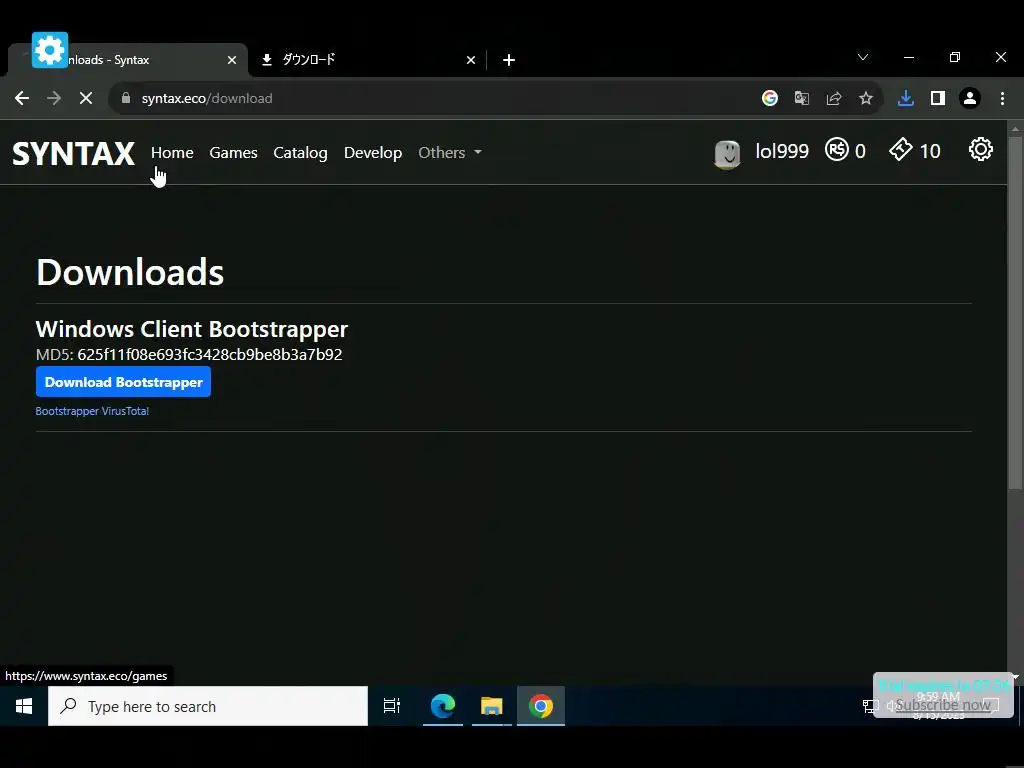The width and height of the screenshot is (1024, 768).
Task: Click the blue gear overlay icon
Action: (50, 50)
